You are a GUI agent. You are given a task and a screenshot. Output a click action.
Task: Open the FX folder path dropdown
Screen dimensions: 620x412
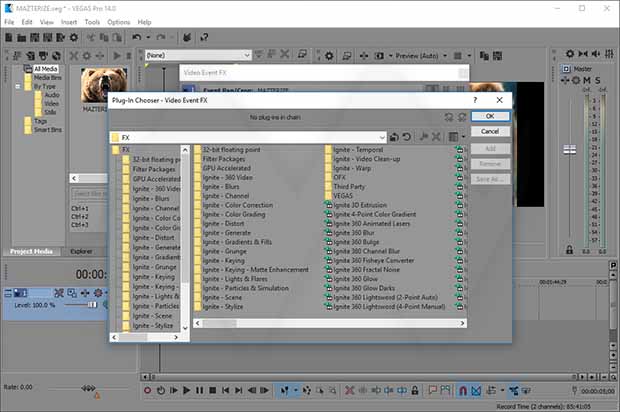[x=382, y=137]
